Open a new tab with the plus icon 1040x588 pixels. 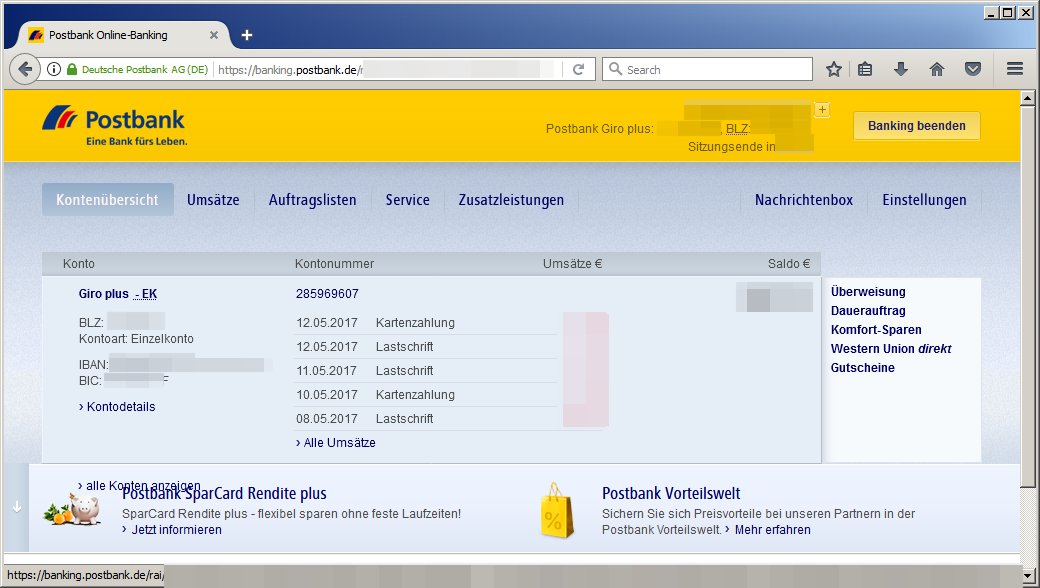click(x=247, y=35)
